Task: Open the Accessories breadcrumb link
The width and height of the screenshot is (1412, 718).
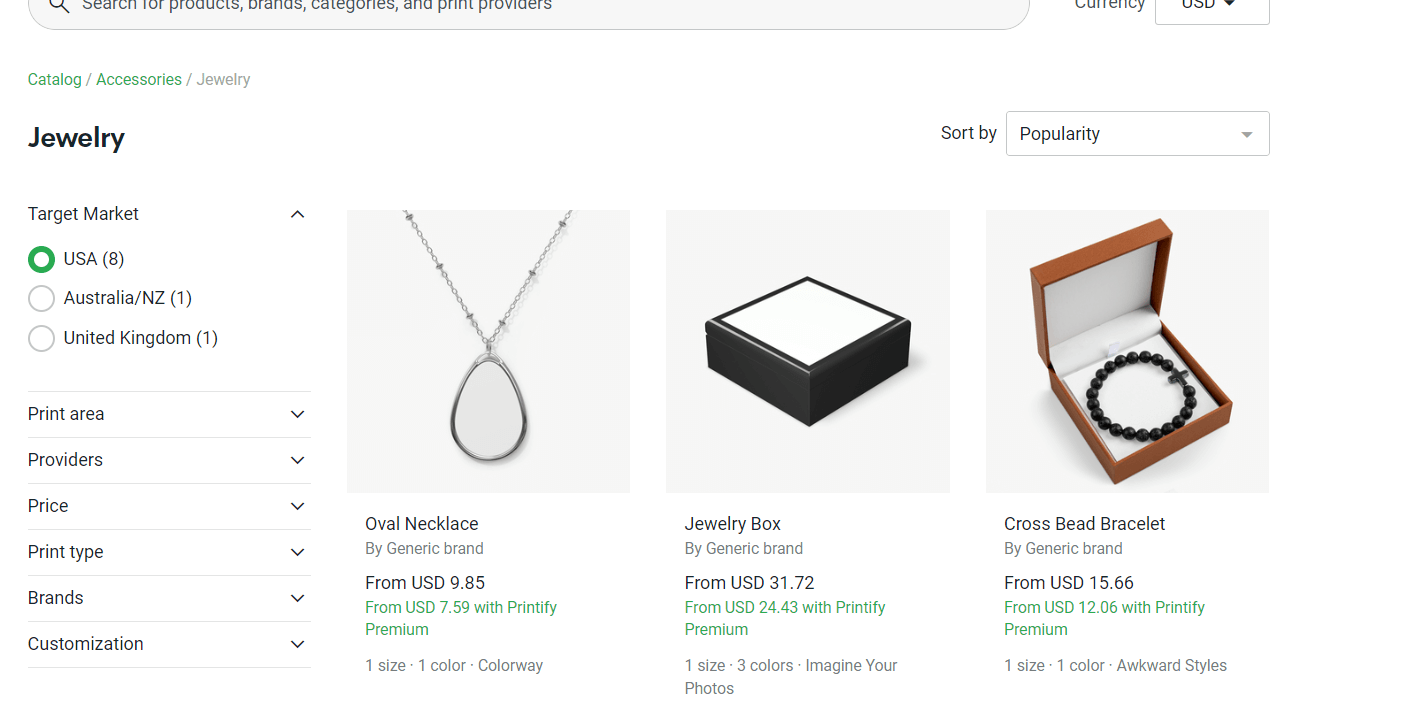Action: 138,79
